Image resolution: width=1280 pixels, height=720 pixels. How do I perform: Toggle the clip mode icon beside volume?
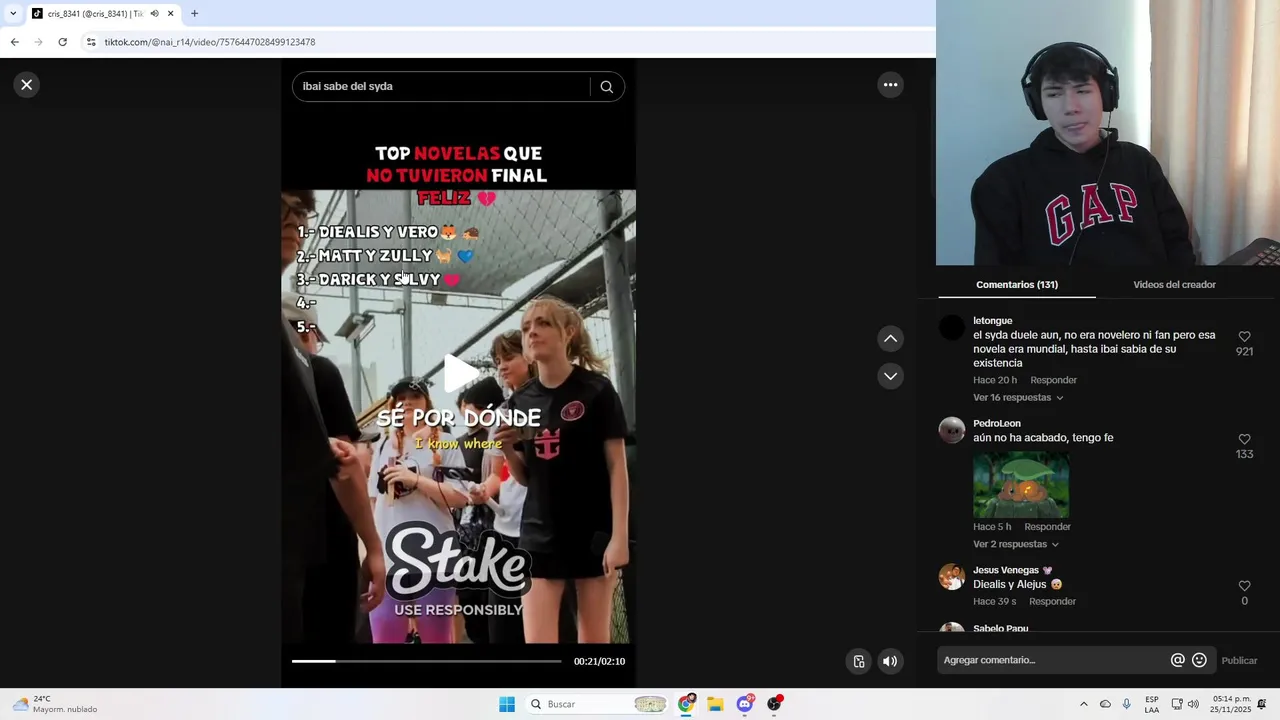[858, 661]
